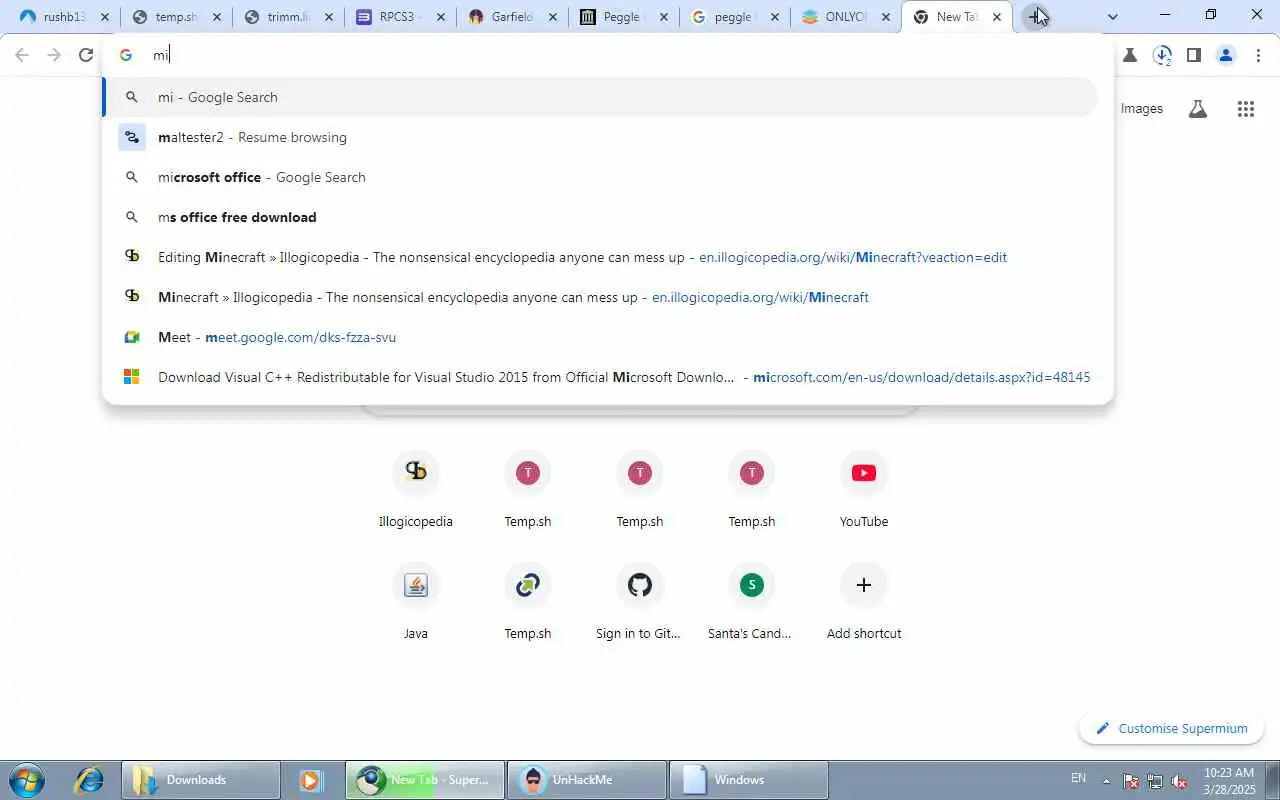The height and width of the screenshot is (800, 1280).
Task: Open the profile avatar icon
Action: tap(1226, 55)
